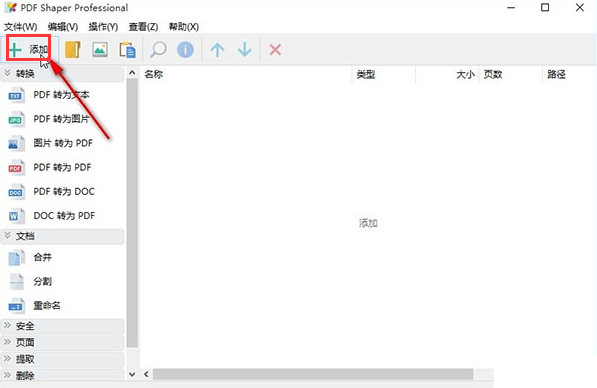Select 图片 转为 PDF option
The width and height of the screenshot is (597, 388).
tap(63, 143)
